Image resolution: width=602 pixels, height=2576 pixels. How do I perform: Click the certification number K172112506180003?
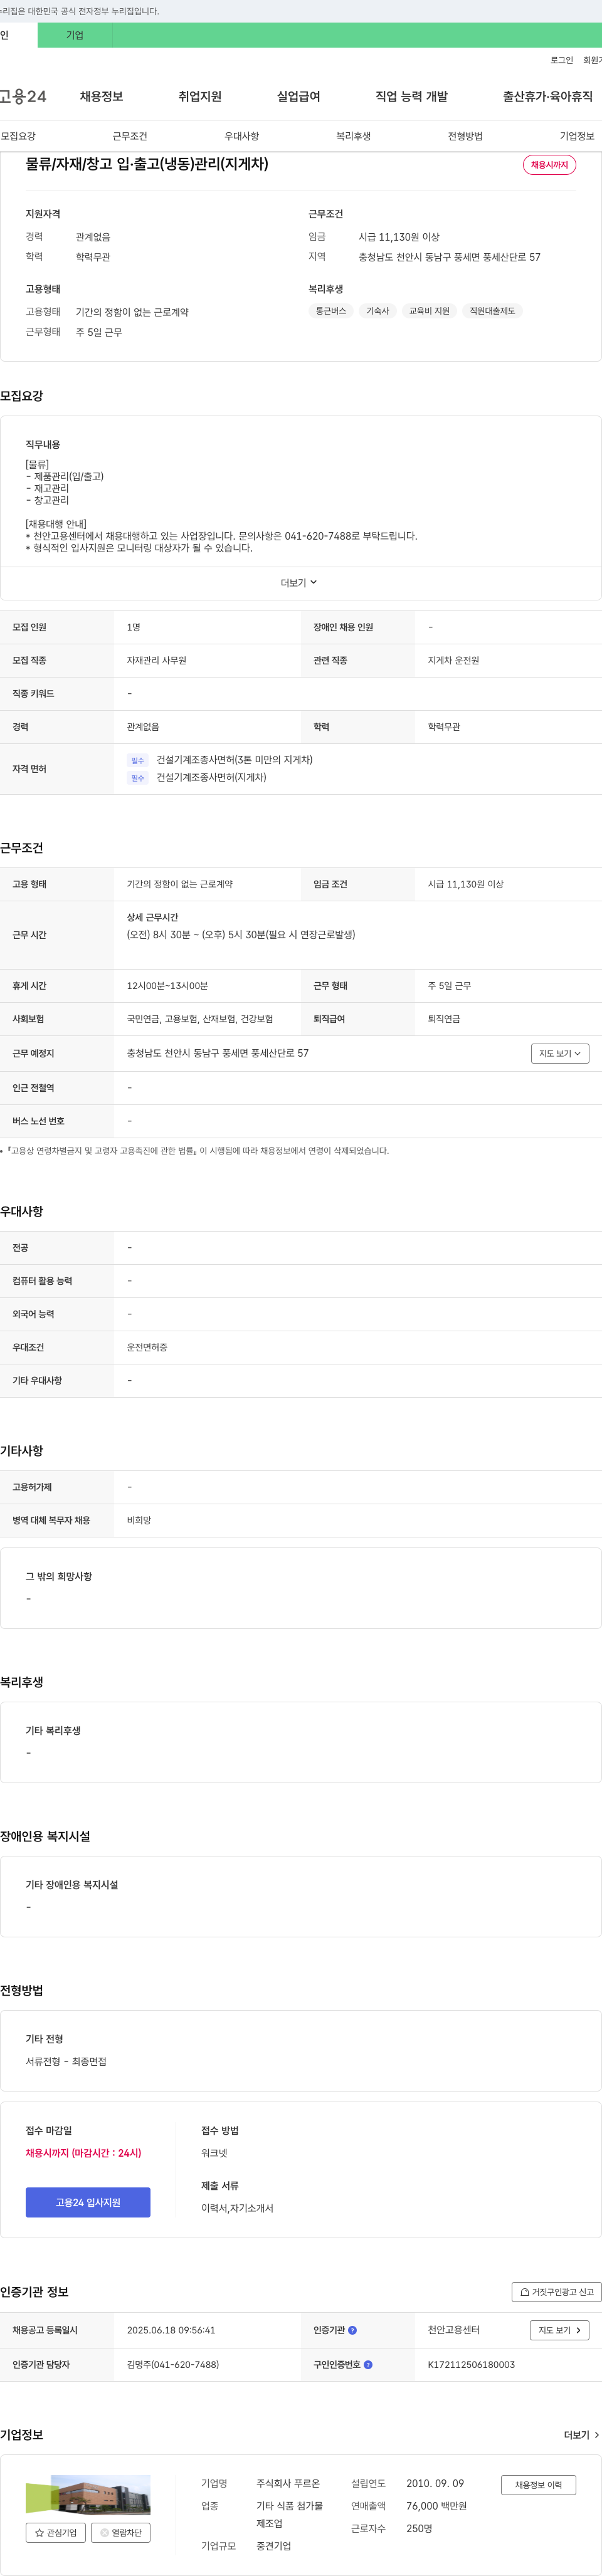[471, 2365]
